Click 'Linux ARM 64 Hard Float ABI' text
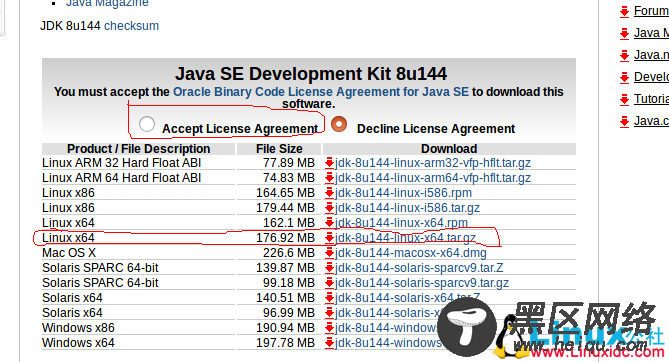 122,178
